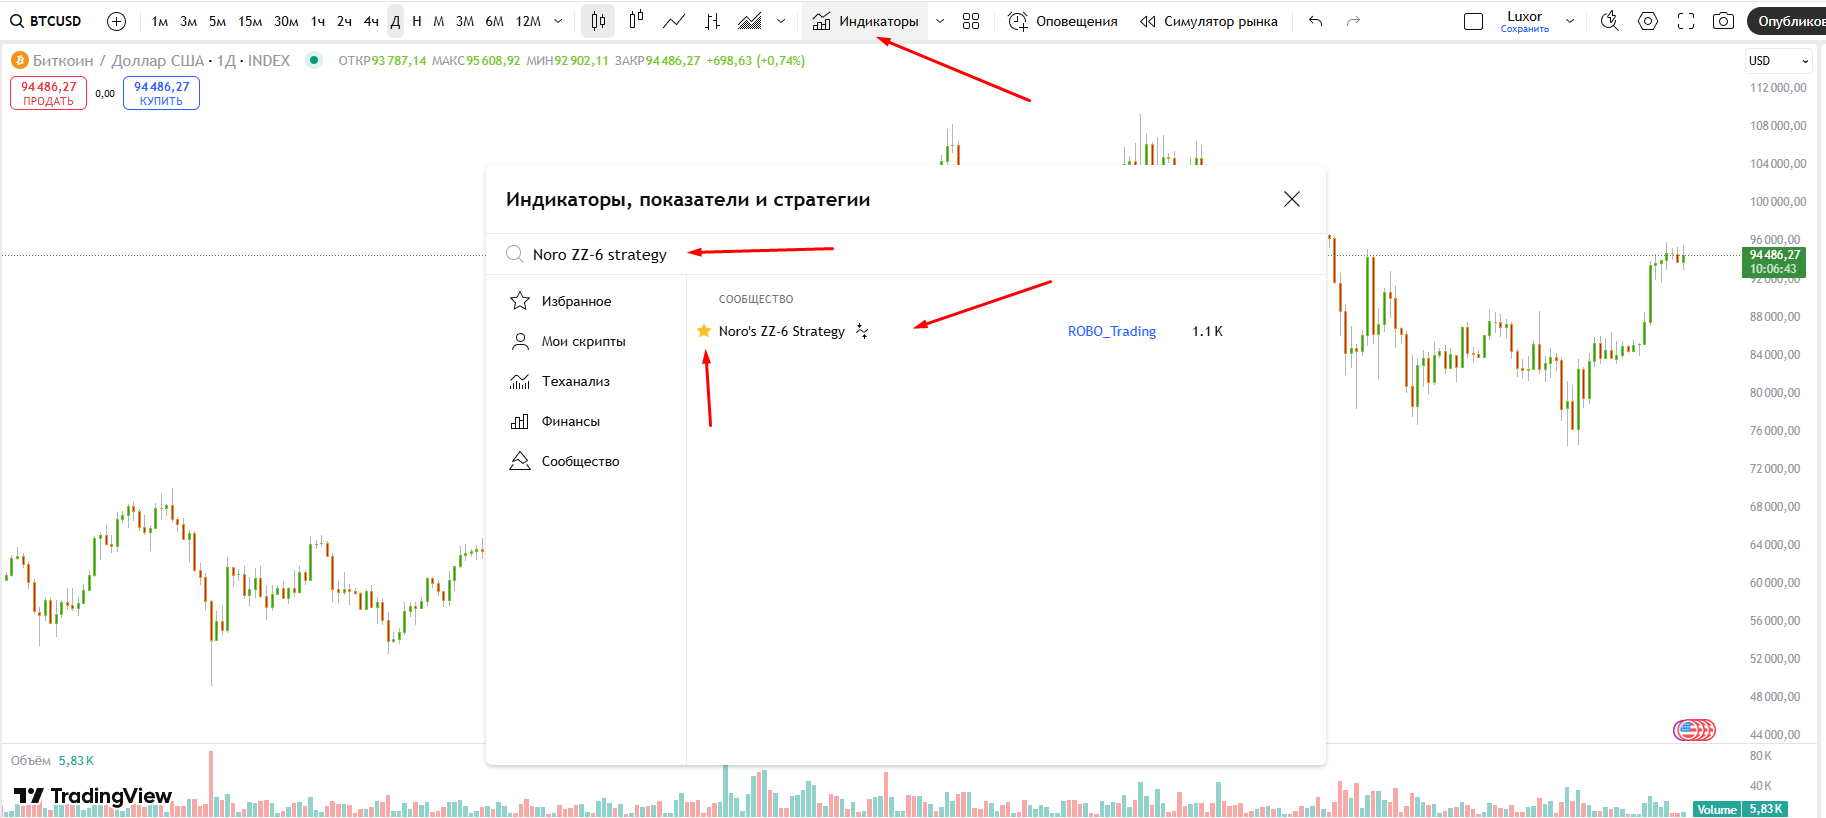Switch to the 4ч timeframe
This screenshot has height=818, width=1826.
coord(371,21)
